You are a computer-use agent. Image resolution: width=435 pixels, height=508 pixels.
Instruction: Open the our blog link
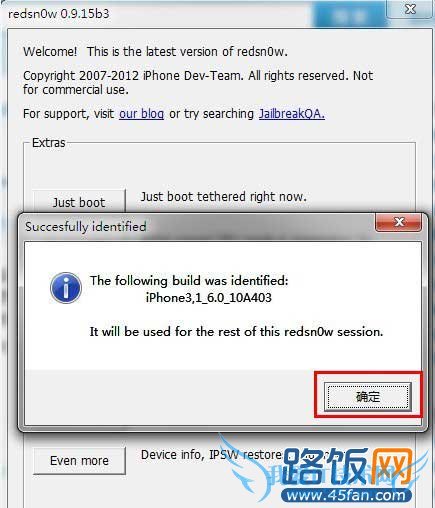[141, 114]
